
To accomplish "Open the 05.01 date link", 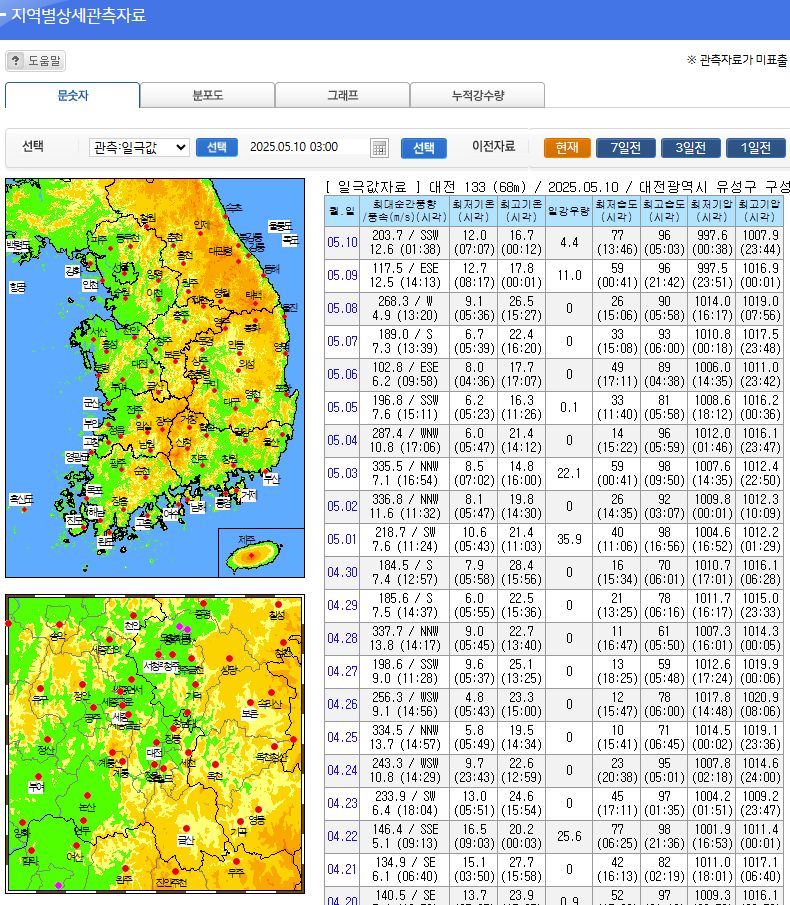I will (342, 539).
